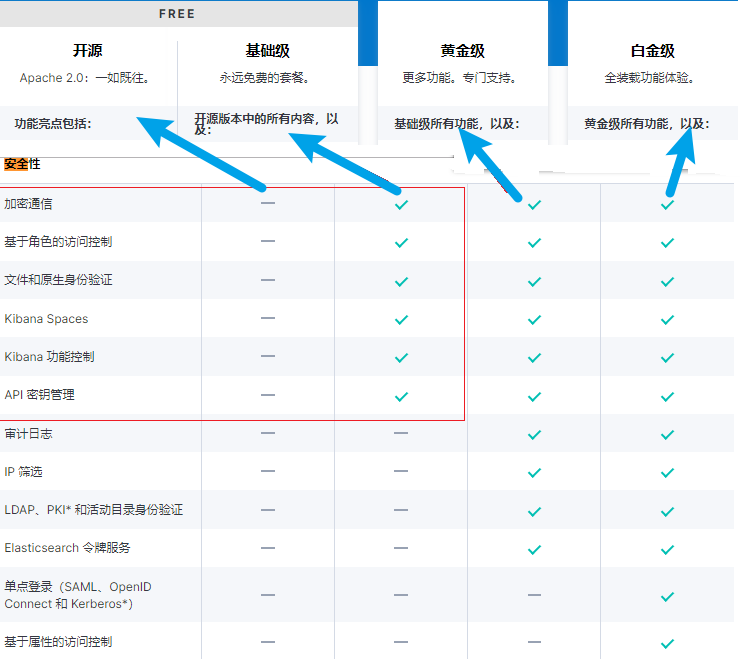The width and height of the screenshot is (741, 659).
Task: Select the 基础级 plan heading
Action: click(267, 51)
